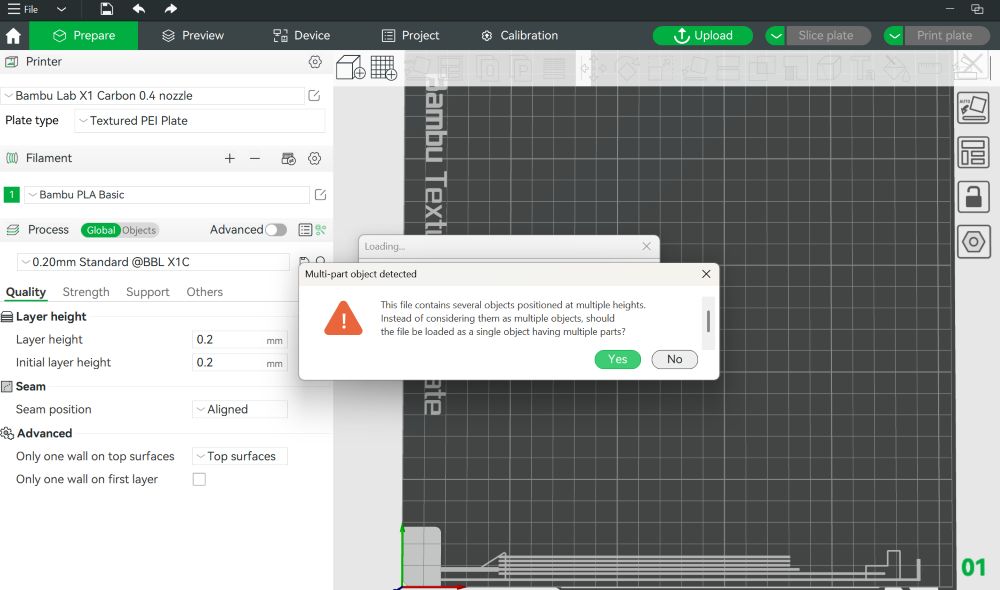Click the dialog message scrollbar
The width and height of the screenshot is (1000, 590).
click(x=708, y=321)
